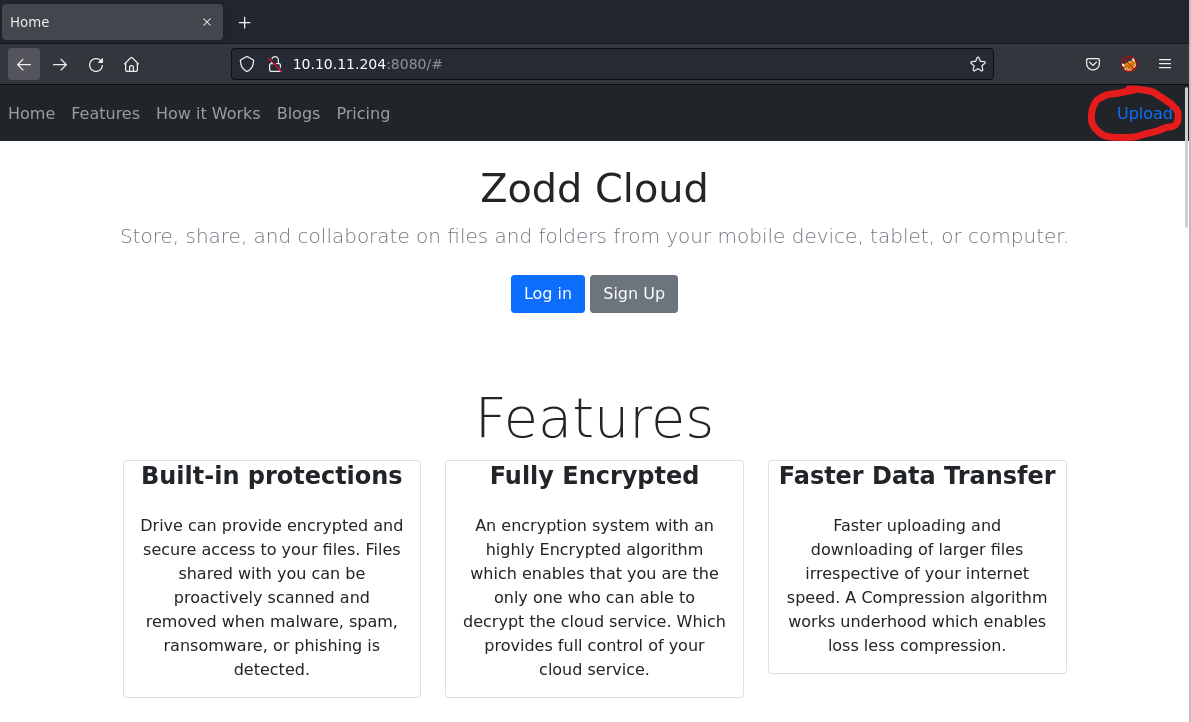Click the browser forward arrow
The height and width of the screenshot is (722, 1191).
click(x=60, y=65)
